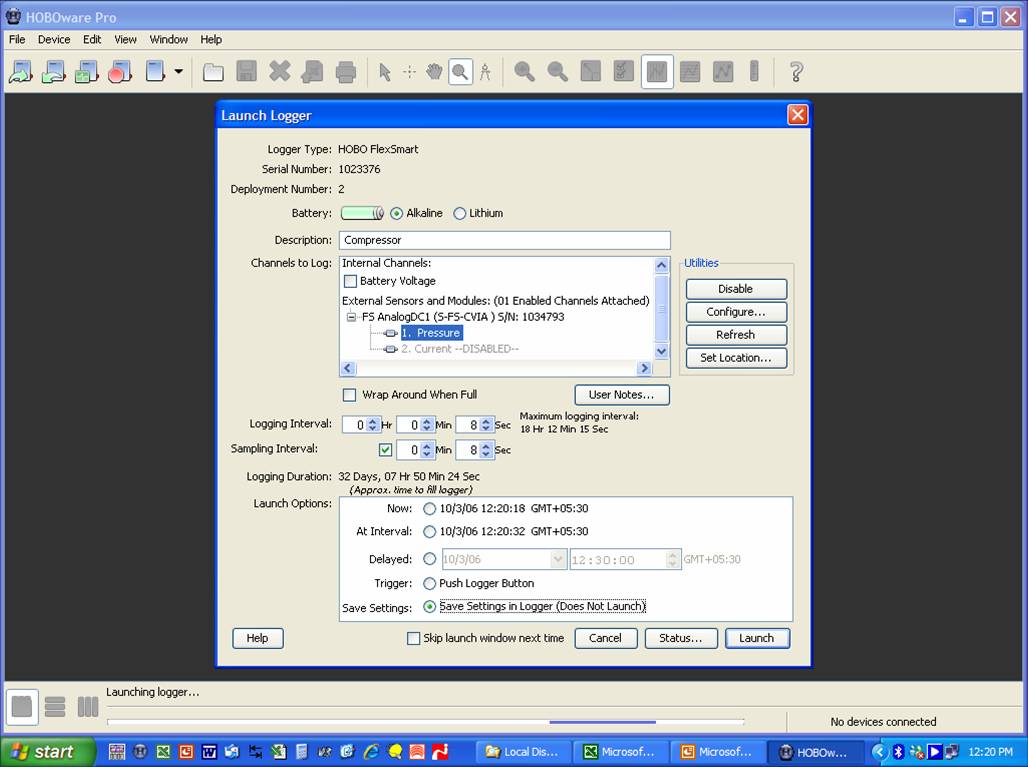
Task: Check Wrap Around When Full
Action: [x=350, y=395]
